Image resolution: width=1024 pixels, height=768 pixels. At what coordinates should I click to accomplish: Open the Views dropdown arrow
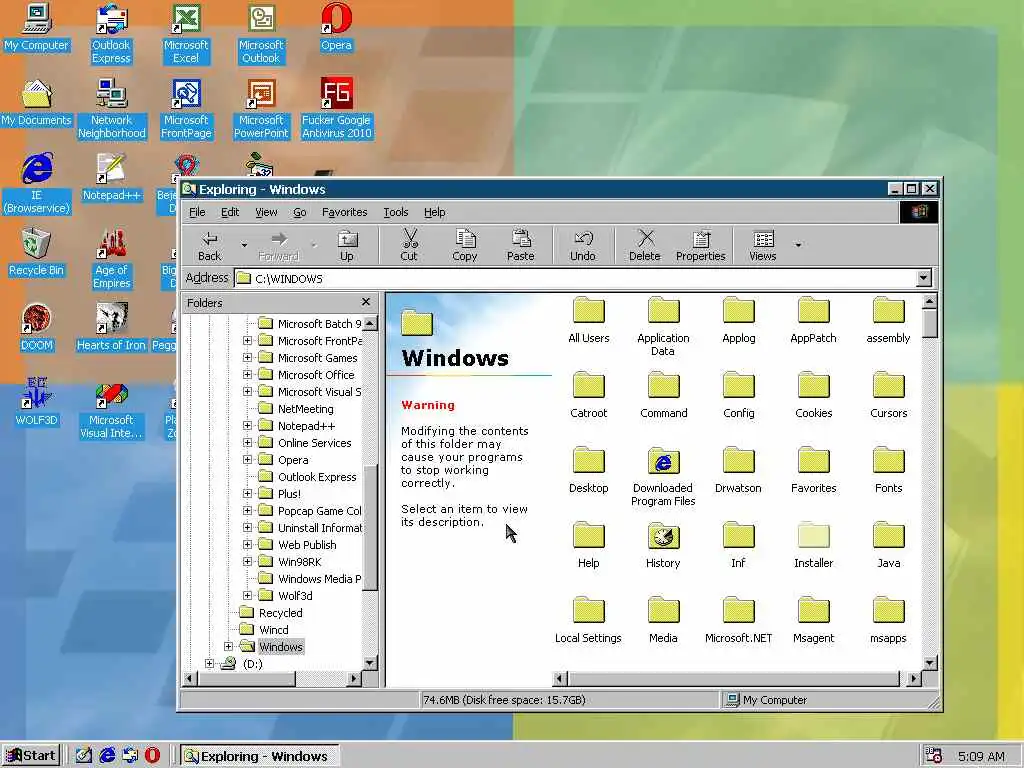tap(798, 246)
